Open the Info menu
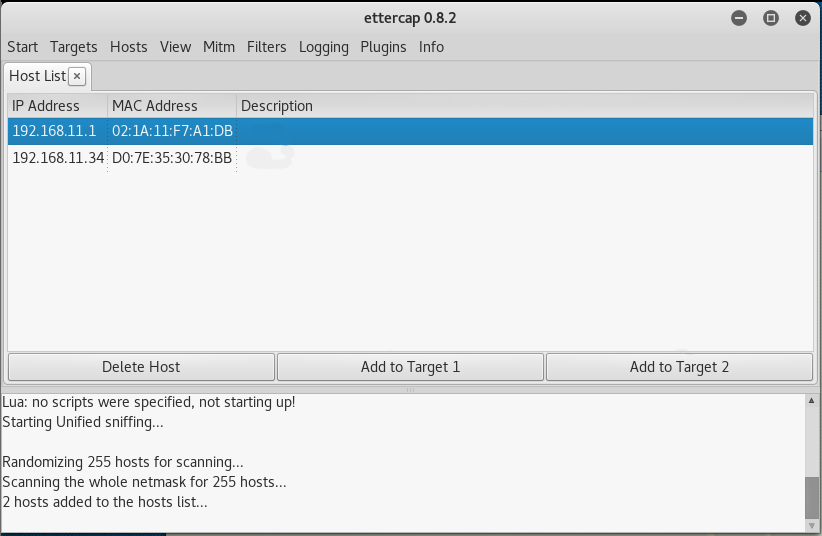 coord(431,47)
